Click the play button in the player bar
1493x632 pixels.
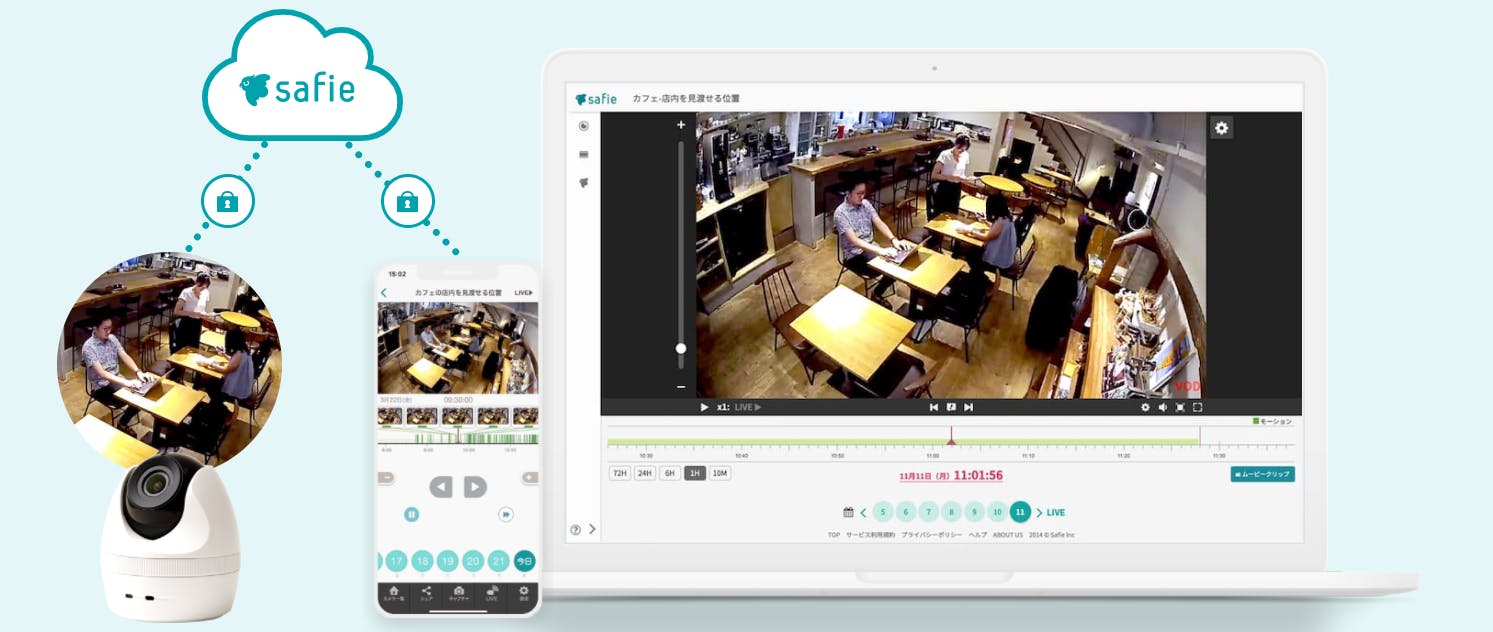[x=704, y=407]
